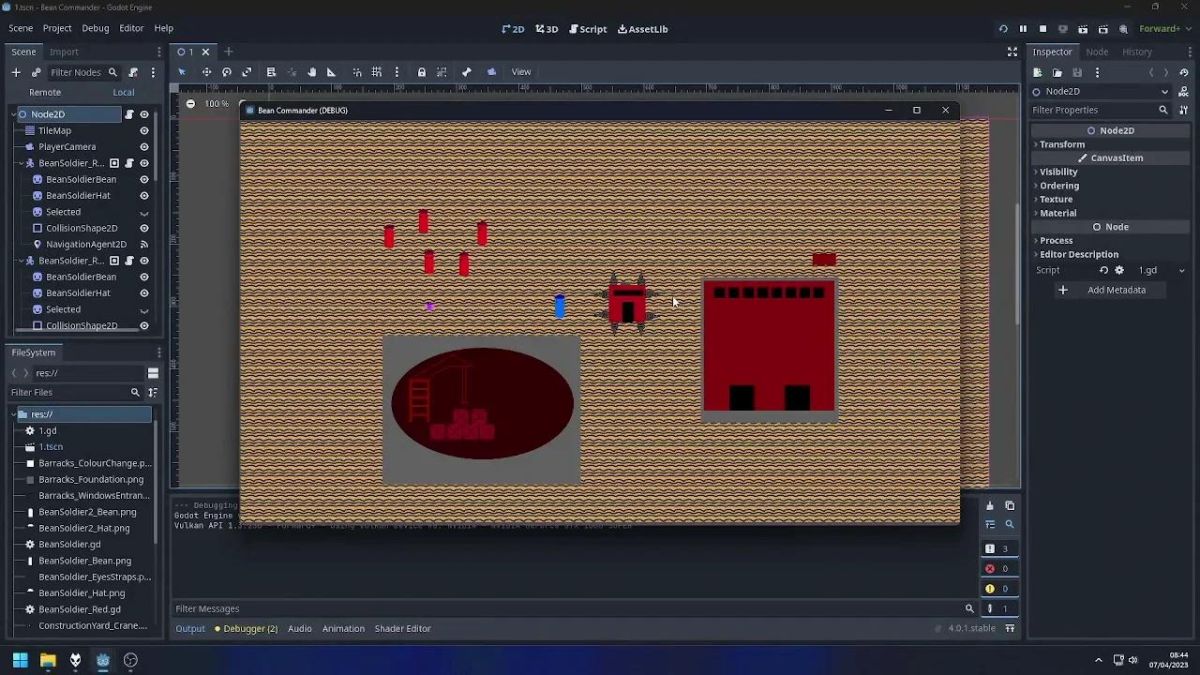Reset zoom with the 100 % button
Image resolution: width=1200 pixels, height=675 pixels.
(216, 103)
